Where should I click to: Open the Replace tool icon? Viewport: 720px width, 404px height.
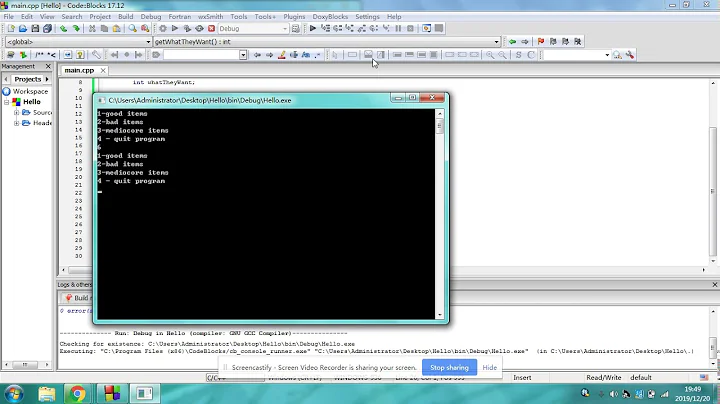145,28
